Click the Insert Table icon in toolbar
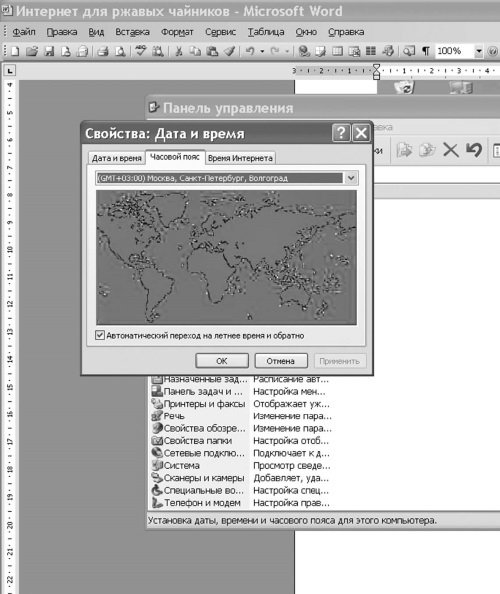 pos(337,51)
